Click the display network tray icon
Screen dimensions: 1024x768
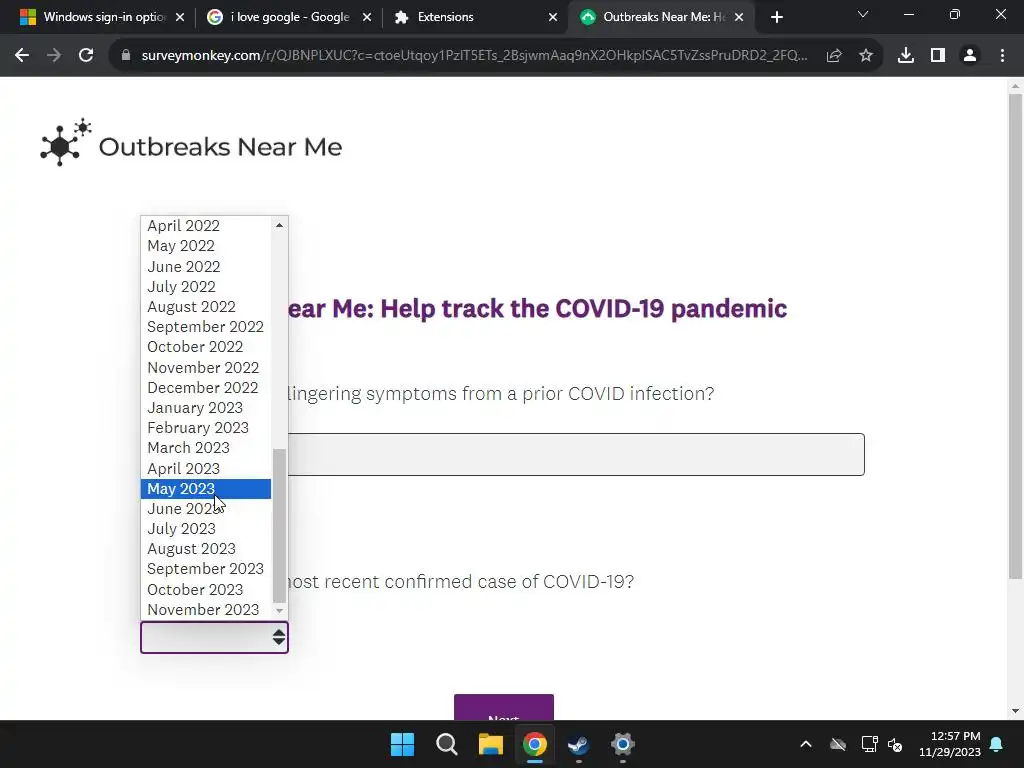(869, 744)
